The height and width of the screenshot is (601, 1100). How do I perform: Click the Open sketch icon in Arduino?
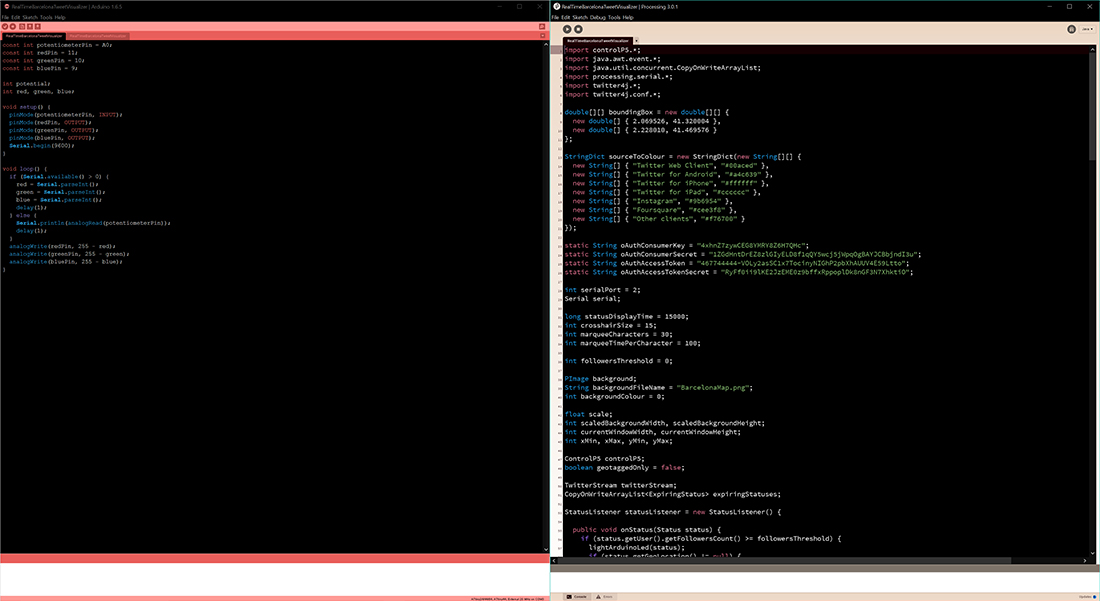point(29,27)
